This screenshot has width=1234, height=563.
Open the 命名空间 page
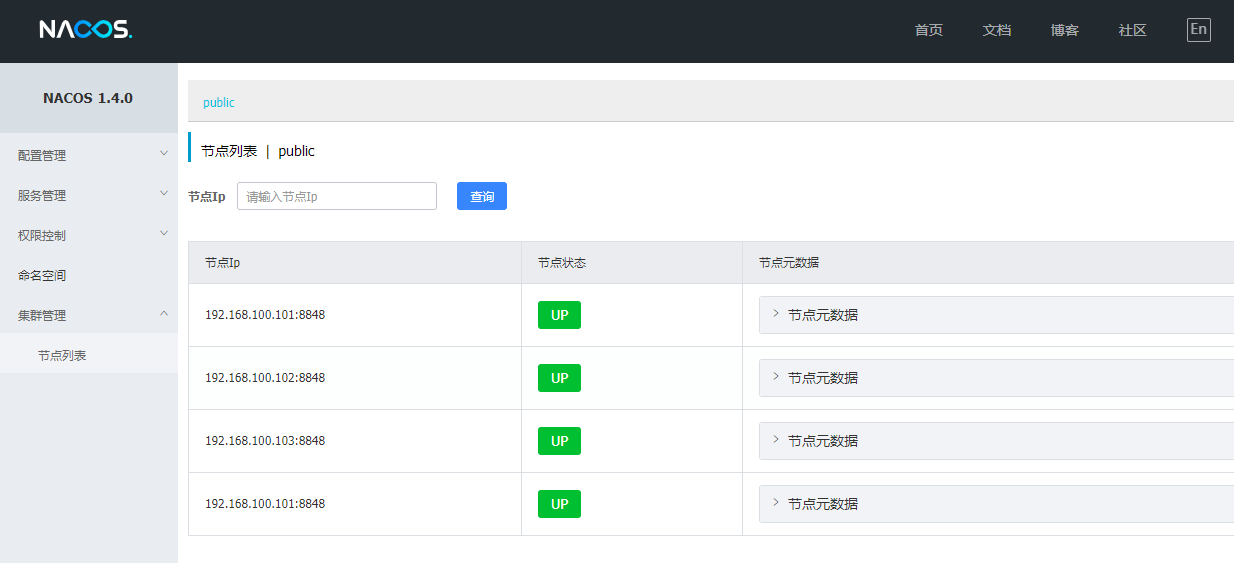click(x=42, y=275)
